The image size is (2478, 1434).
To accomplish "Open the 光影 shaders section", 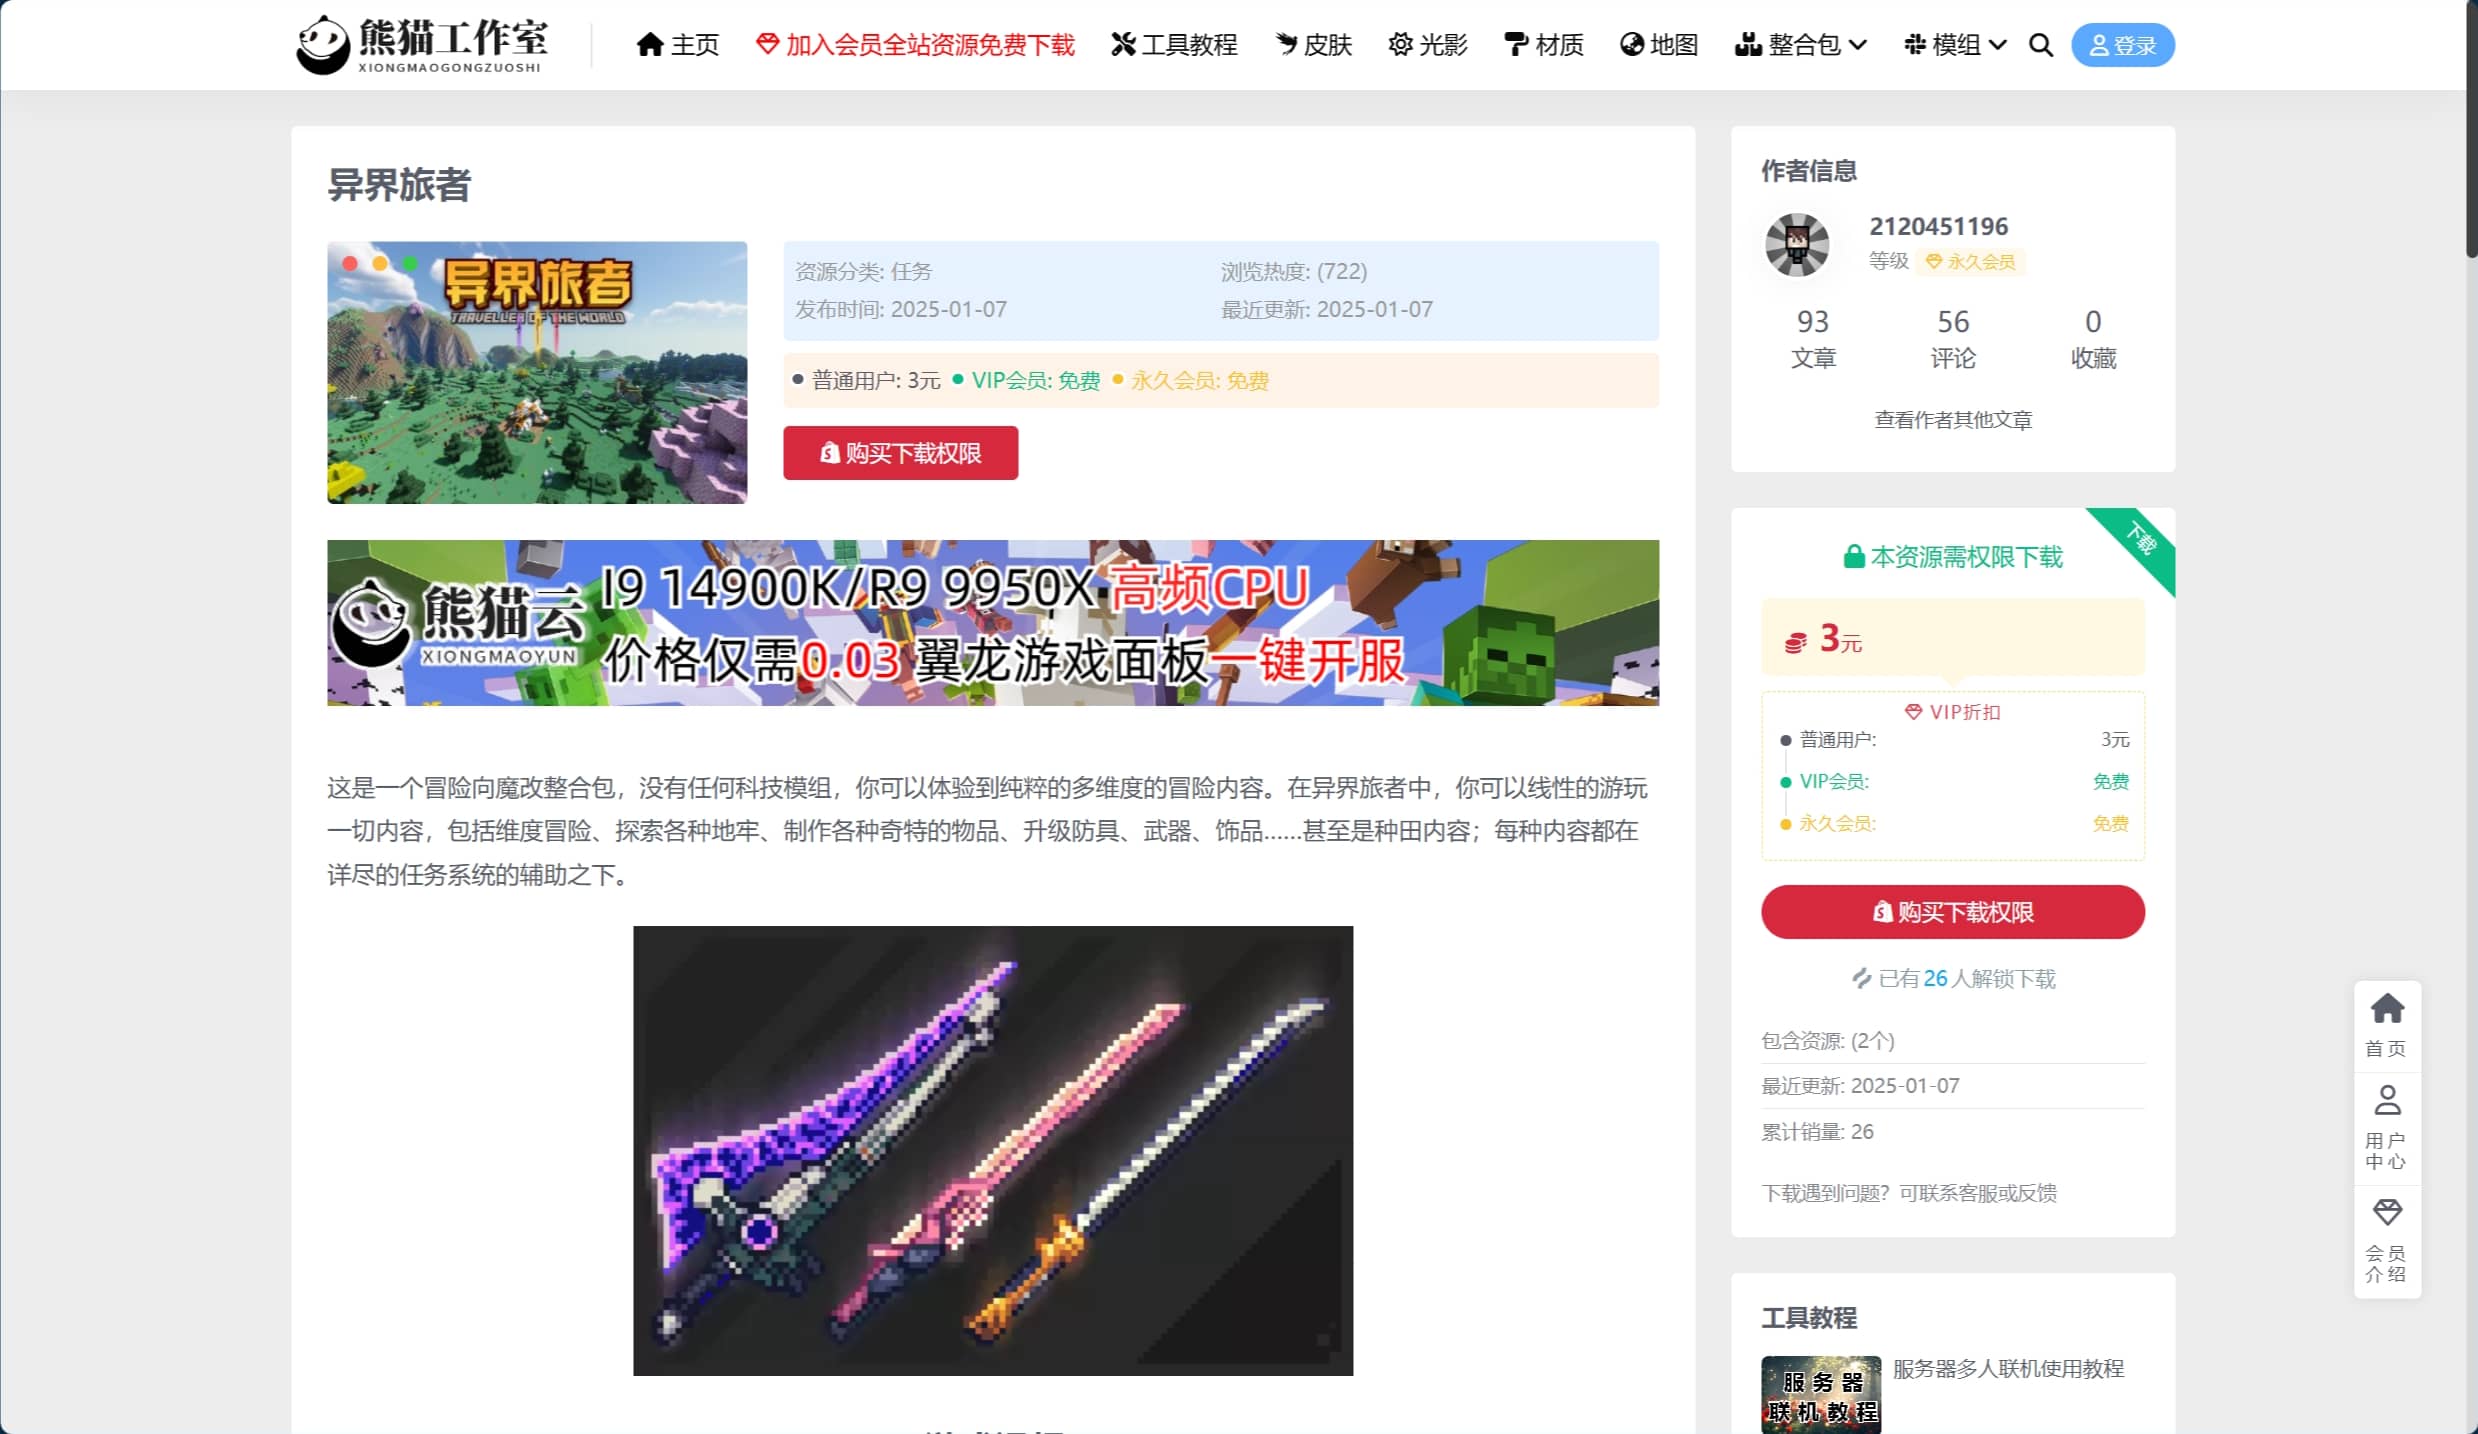I will [x=1428, y=45].
